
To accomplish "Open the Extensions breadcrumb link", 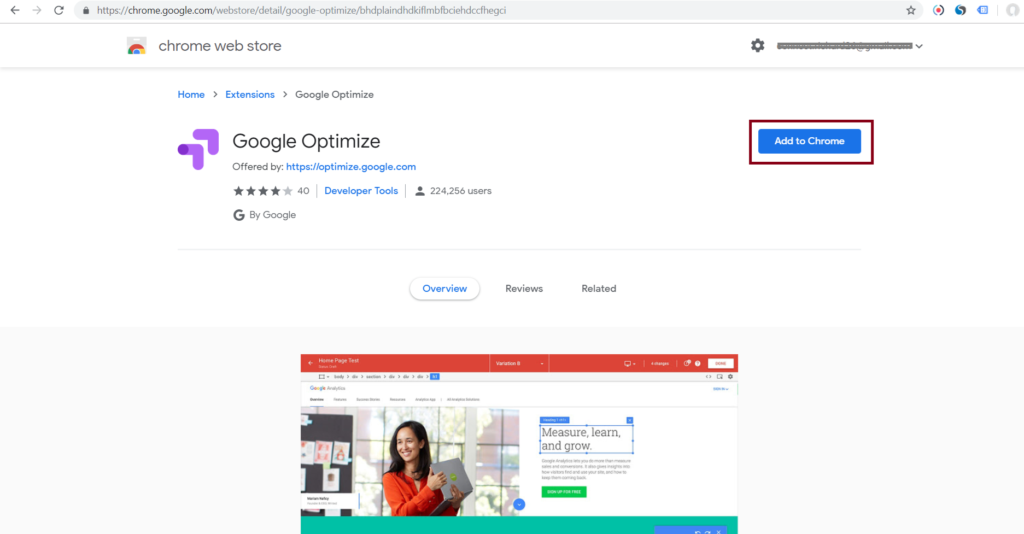I will coord(249,95).
